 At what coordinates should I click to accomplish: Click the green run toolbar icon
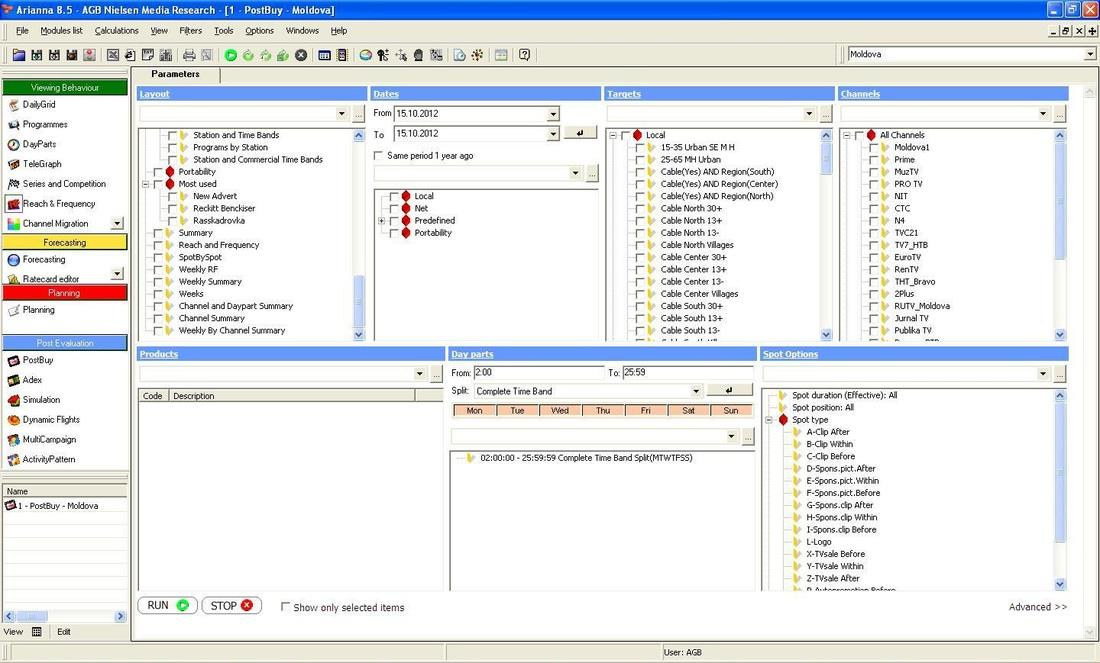(231, 55)
